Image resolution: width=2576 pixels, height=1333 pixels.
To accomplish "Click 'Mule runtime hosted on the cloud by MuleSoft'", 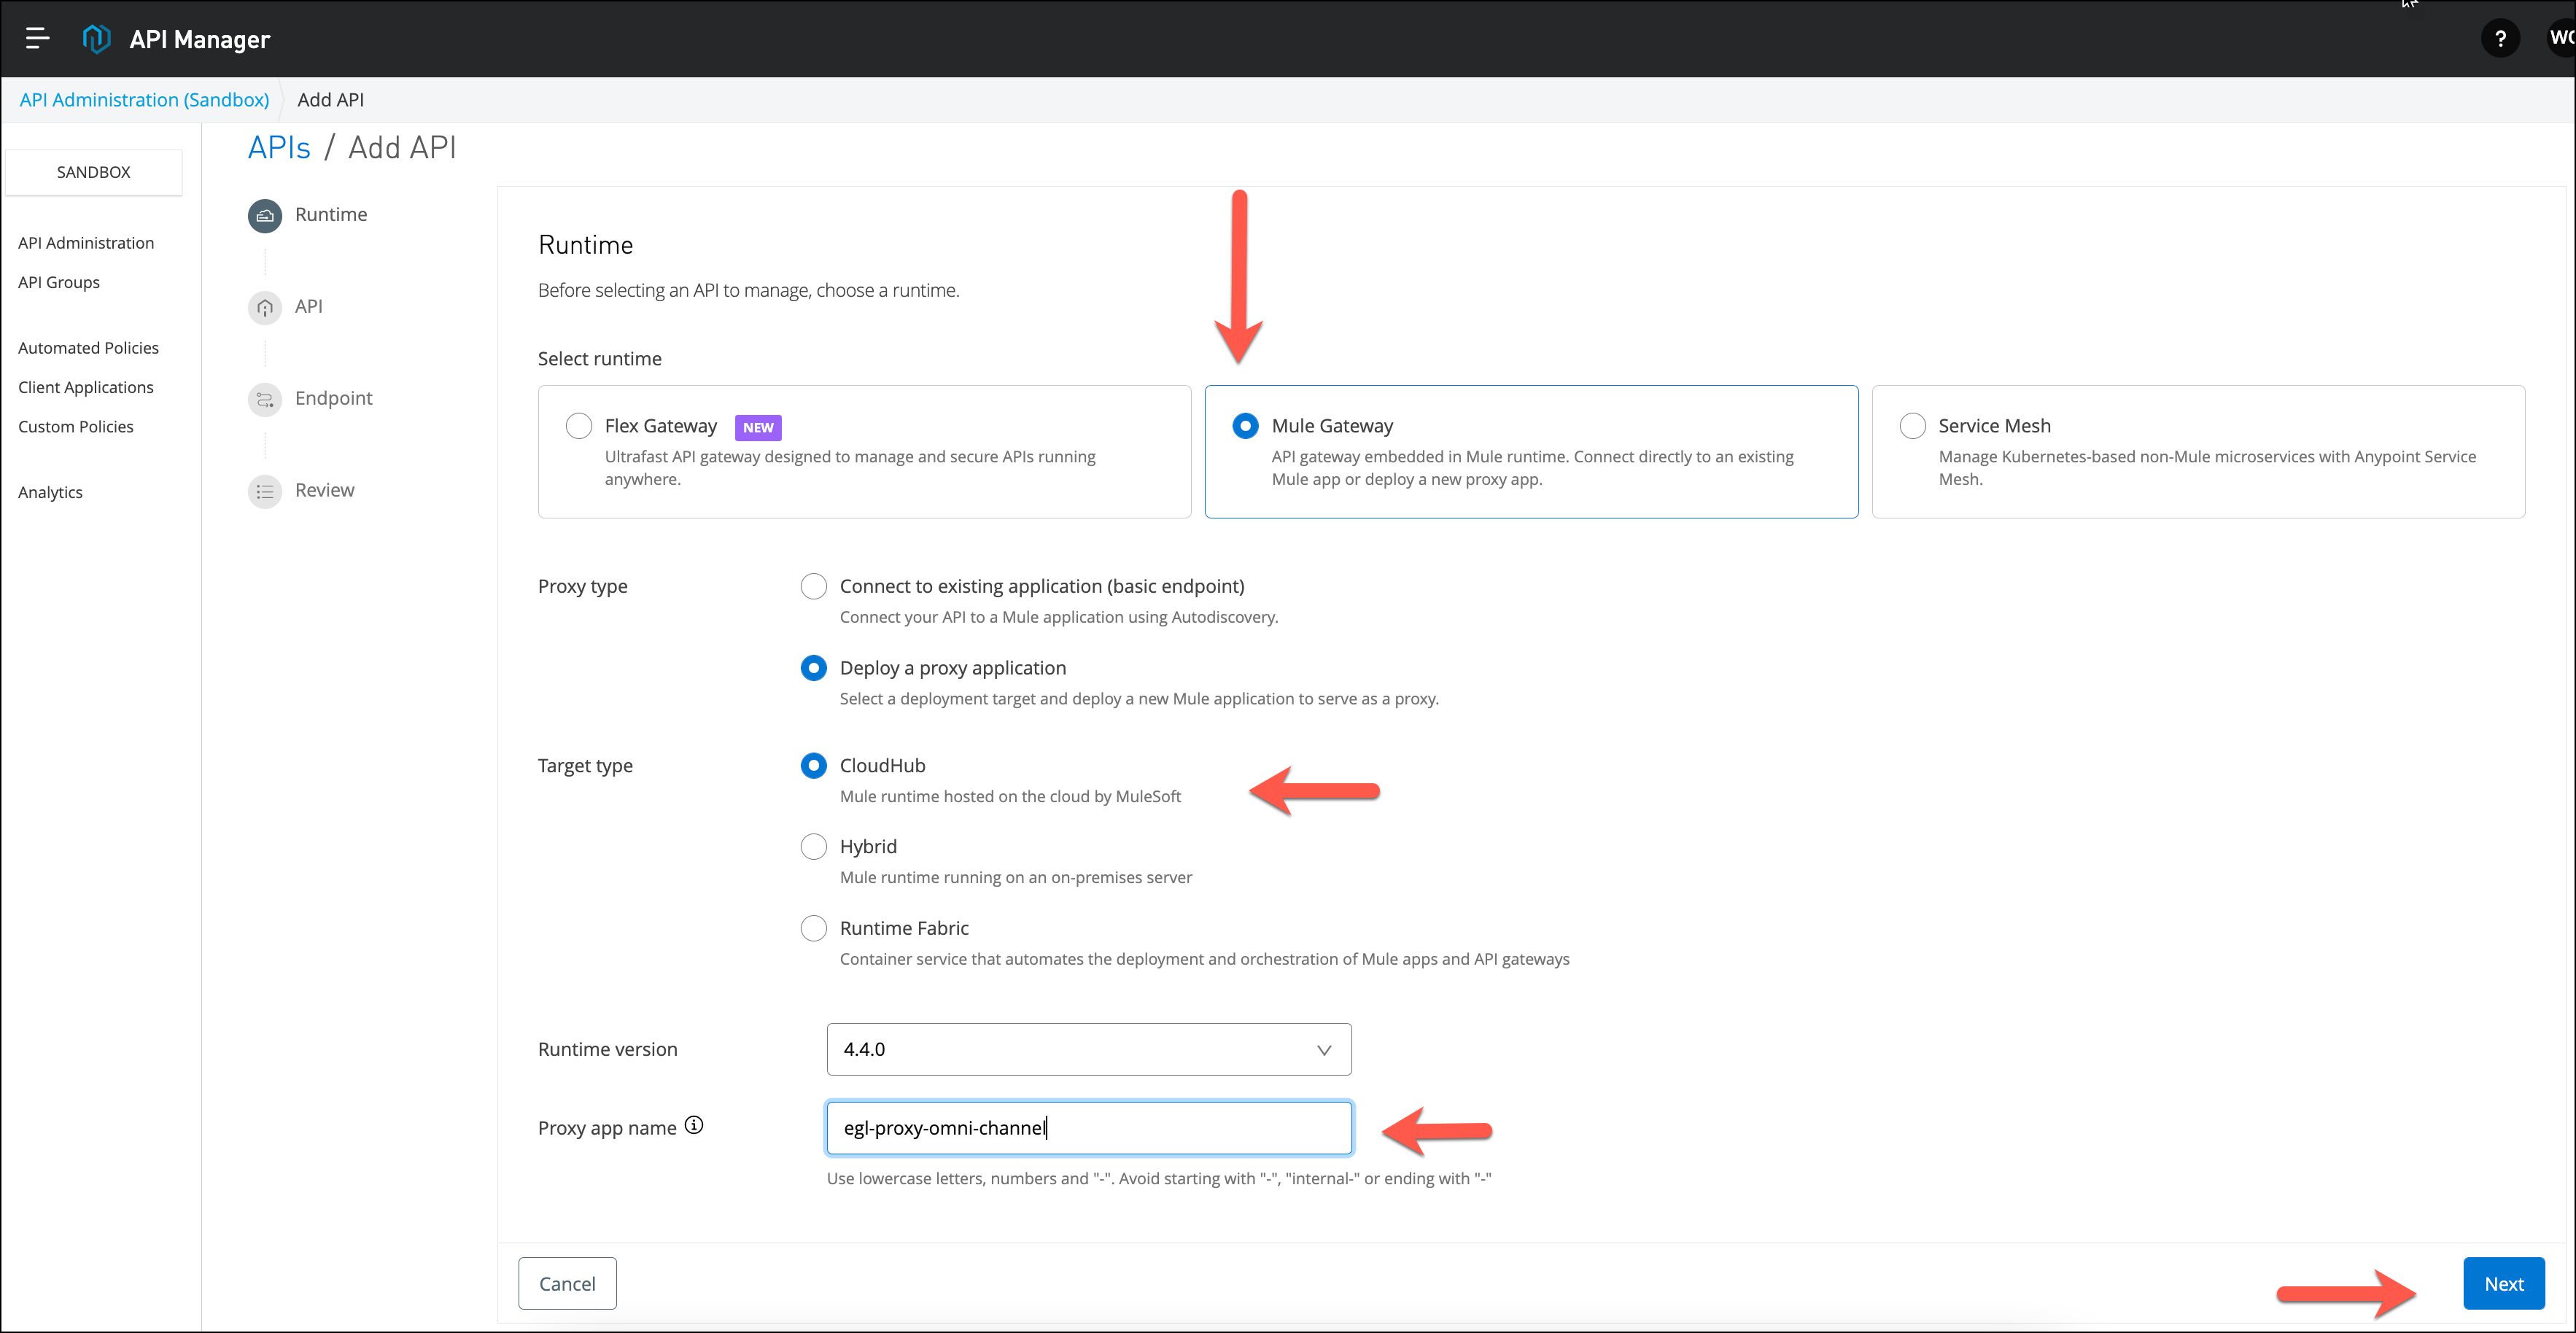I will coord(1010,796).
